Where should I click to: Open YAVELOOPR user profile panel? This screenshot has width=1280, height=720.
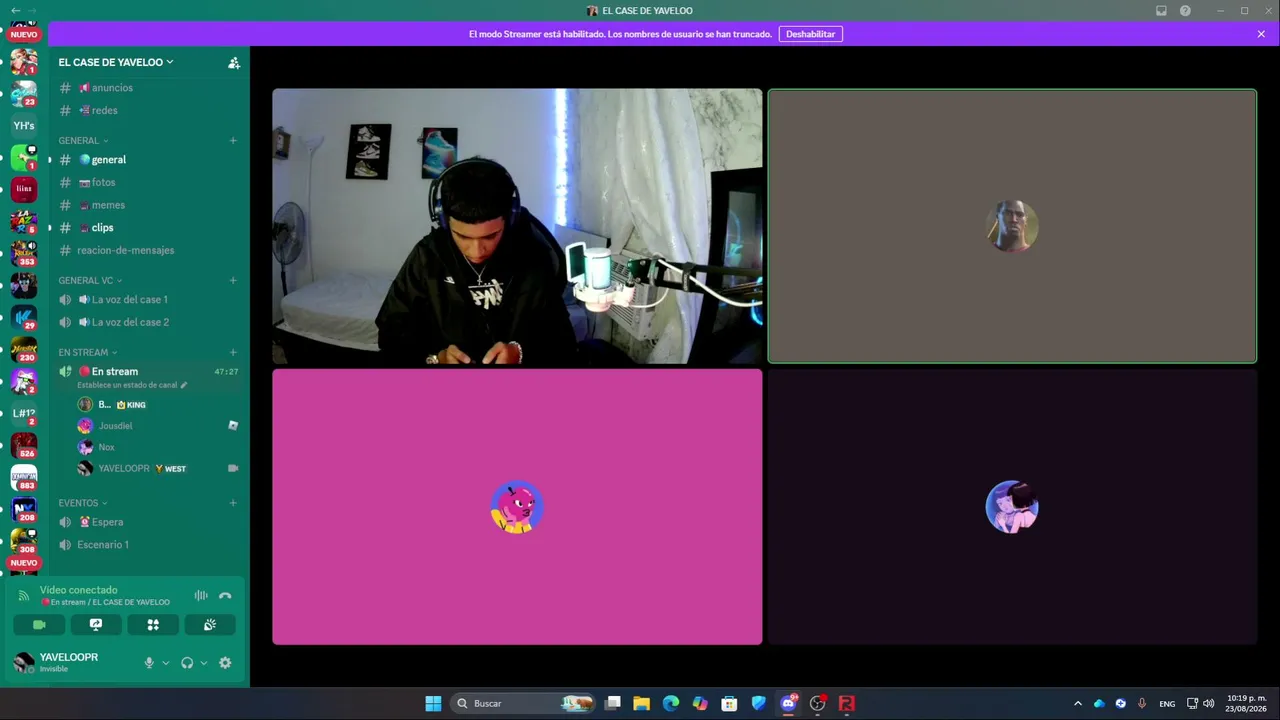click(x=72, y=662)
